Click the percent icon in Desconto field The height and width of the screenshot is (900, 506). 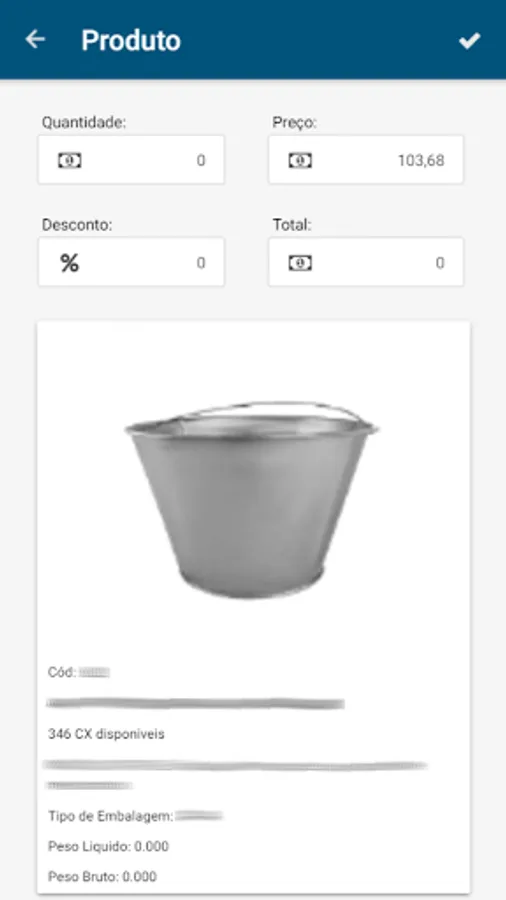[69, 263]
